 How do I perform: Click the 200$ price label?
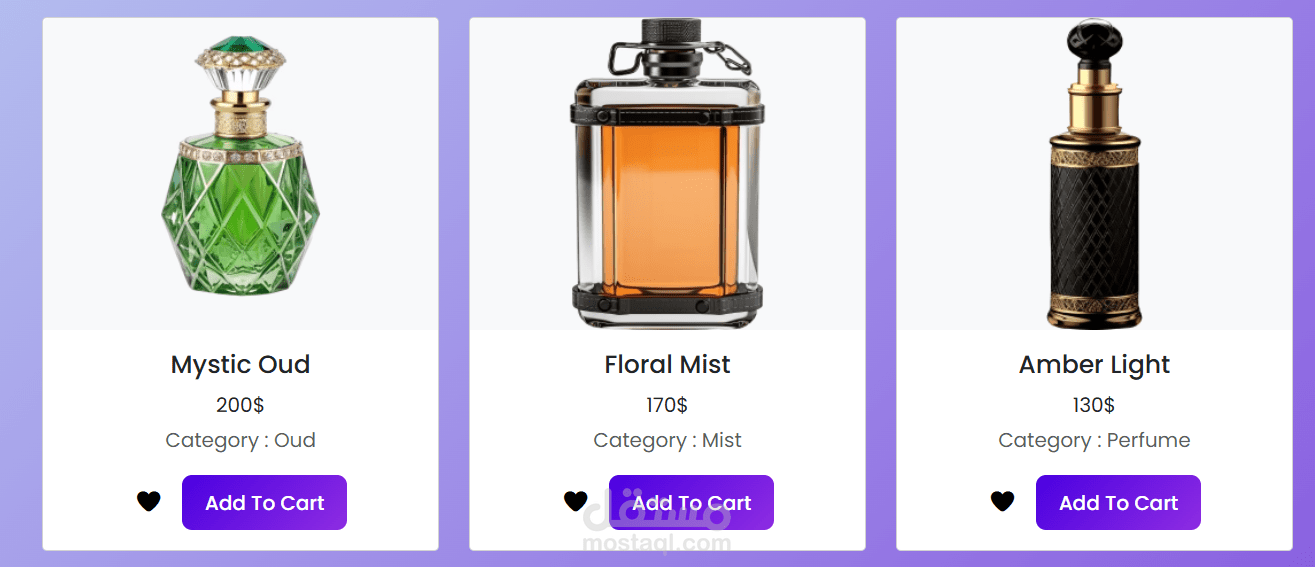point(240,405)
